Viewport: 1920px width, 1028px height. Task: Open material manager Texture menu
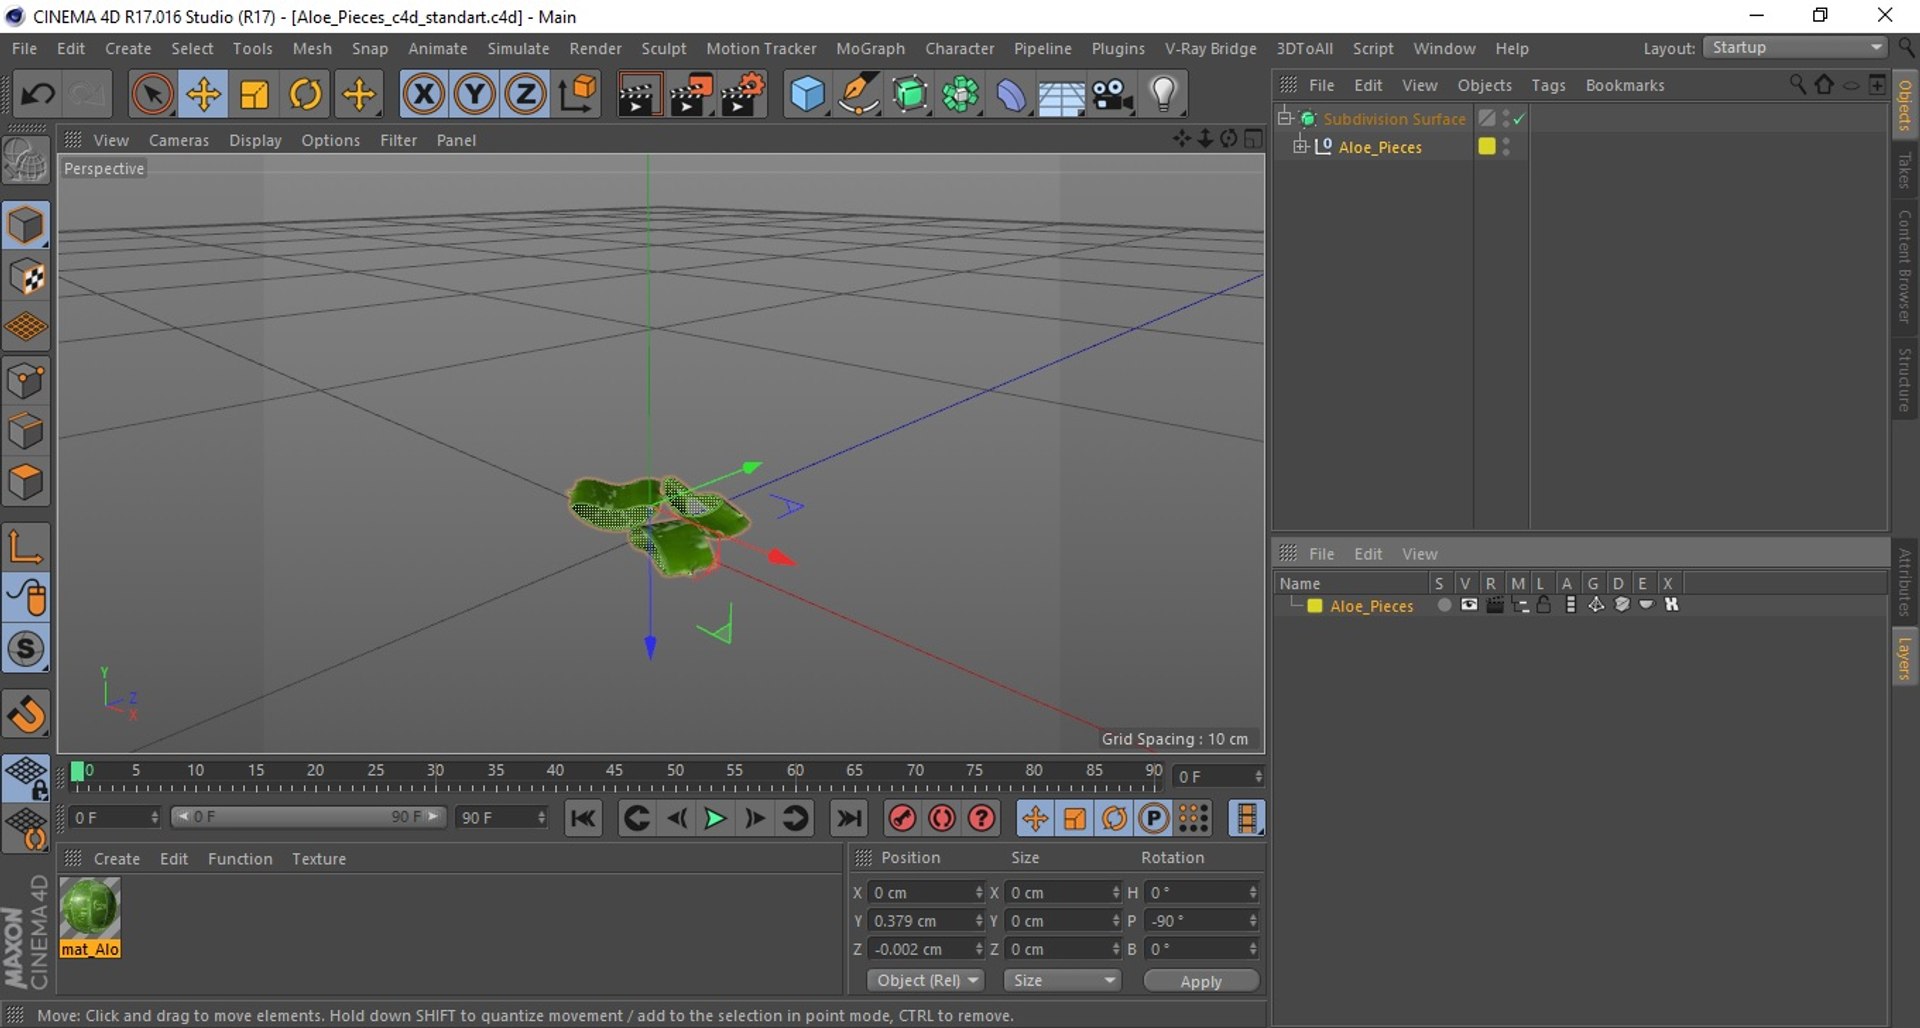point(319,859)
